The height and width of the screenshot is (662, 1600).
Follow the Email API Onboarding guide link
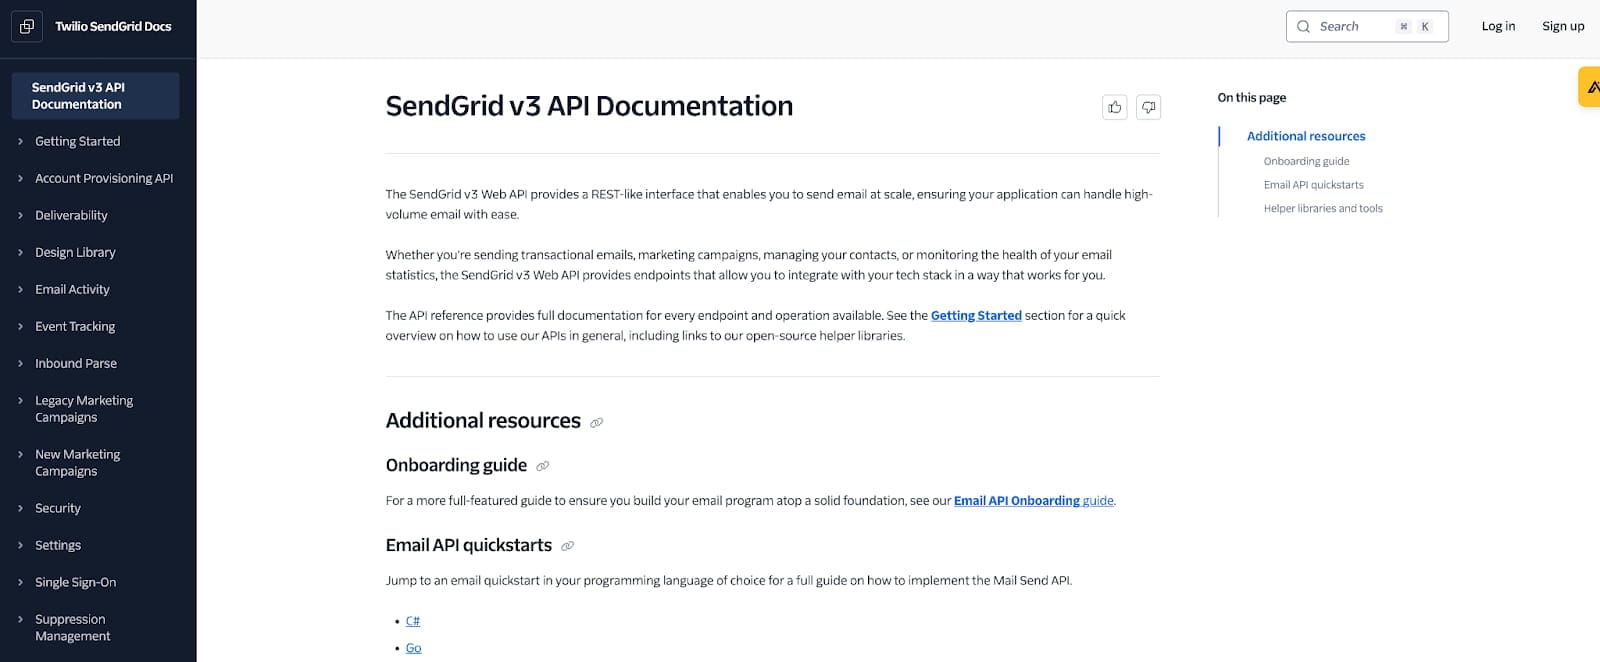pos(1033,501)
